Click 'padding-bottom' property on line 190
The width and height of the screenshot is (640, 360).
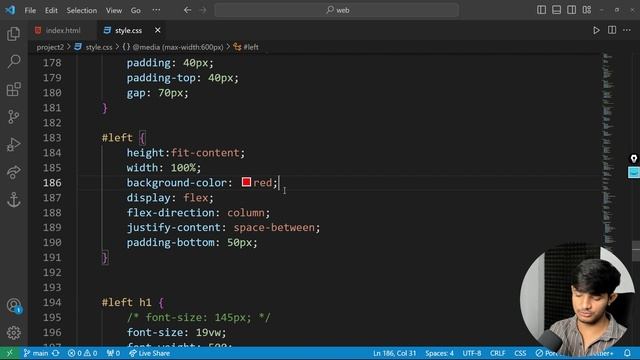[171, 242]
